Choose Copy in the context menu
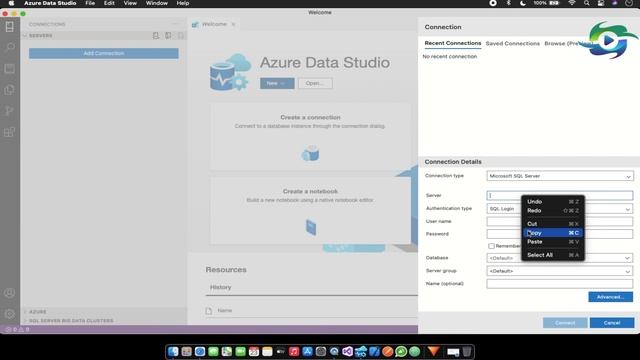Image resolution: width=640 pixels, height=360 pixels. click(x=553, y=233)
